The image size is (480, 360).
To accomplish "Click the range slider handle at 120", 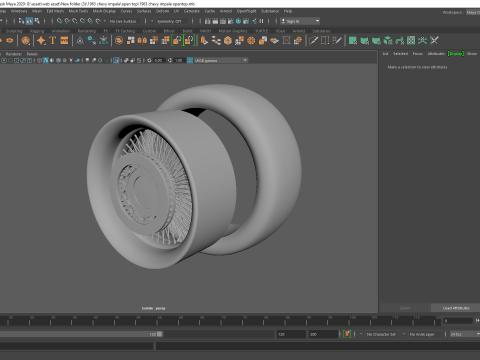I will (x=160, y=334).
